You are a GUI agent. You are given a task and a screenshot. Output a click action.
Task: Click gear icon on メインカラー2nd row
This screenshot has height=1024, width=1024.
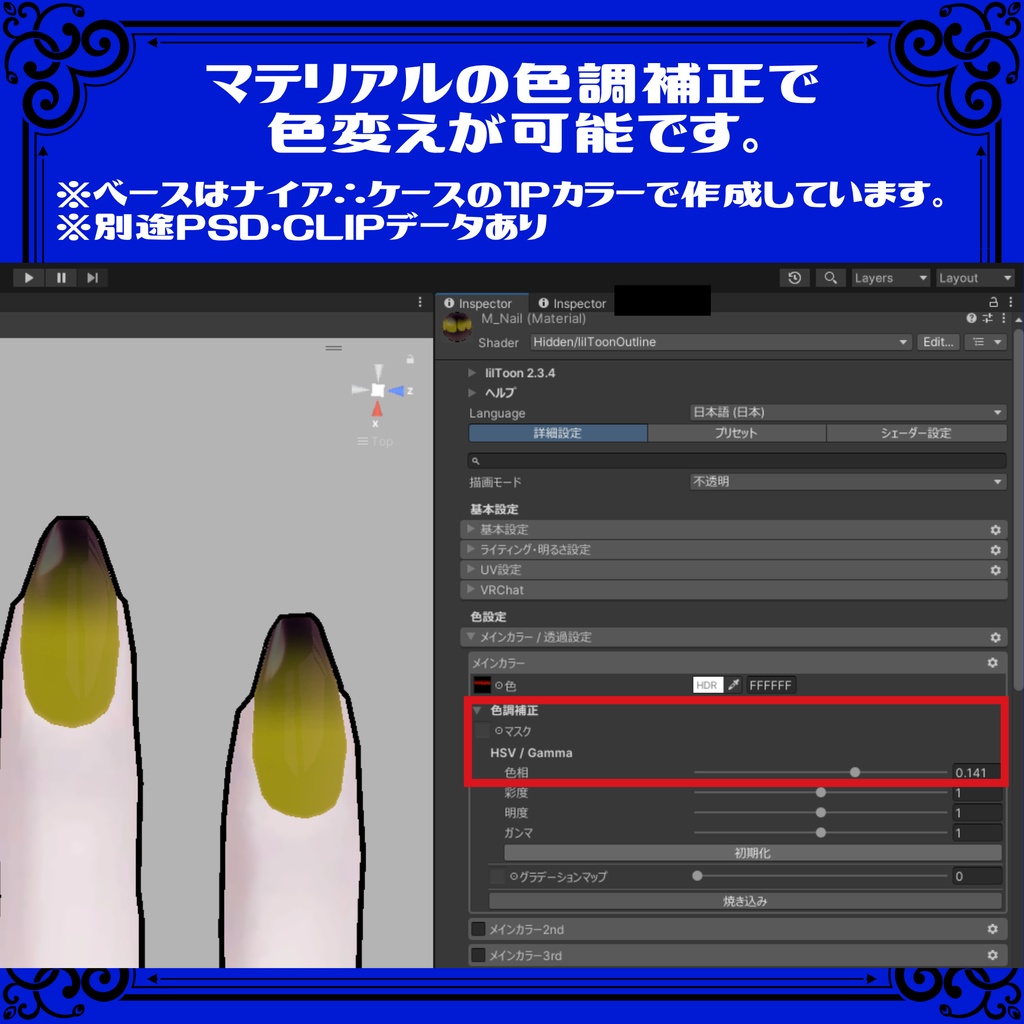click(x=993, y=929)
